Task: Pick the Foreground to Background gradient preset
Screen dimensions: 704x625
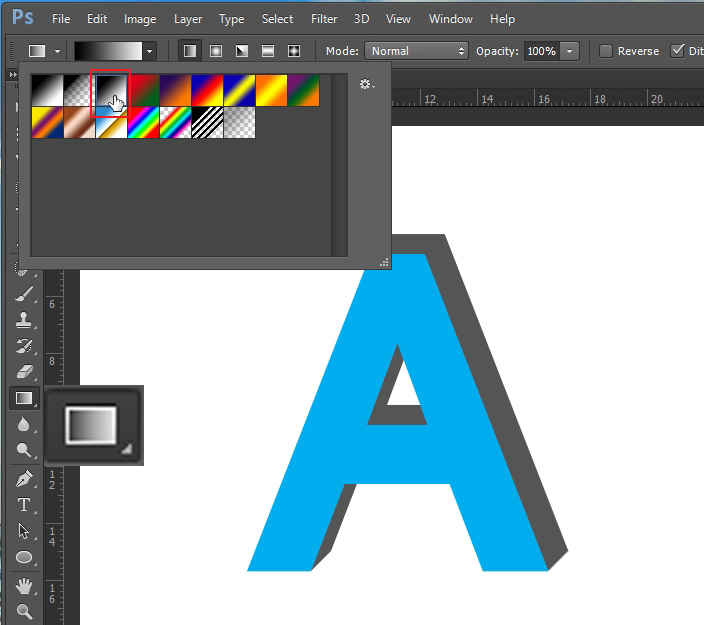Action: pos(47,91)
